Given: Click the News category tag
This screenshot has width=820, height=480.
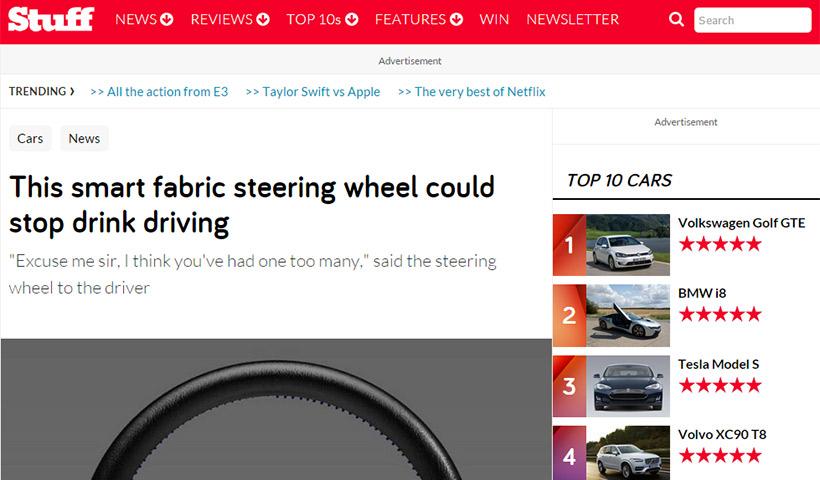Looking at the screenshot, I should (x=84, y=138).
